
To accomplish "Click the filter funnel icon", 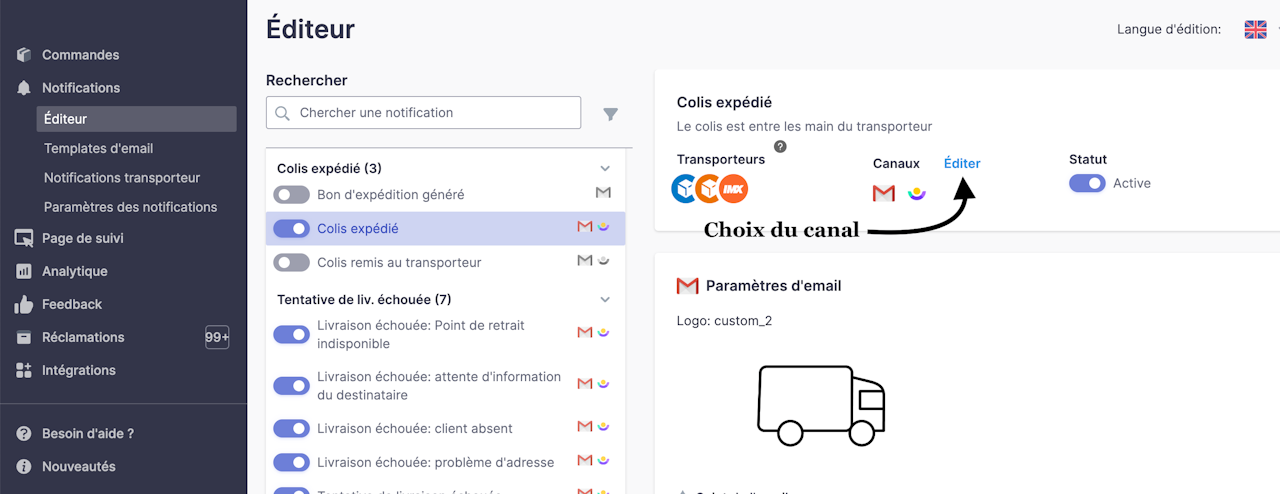I will (610, 114).
